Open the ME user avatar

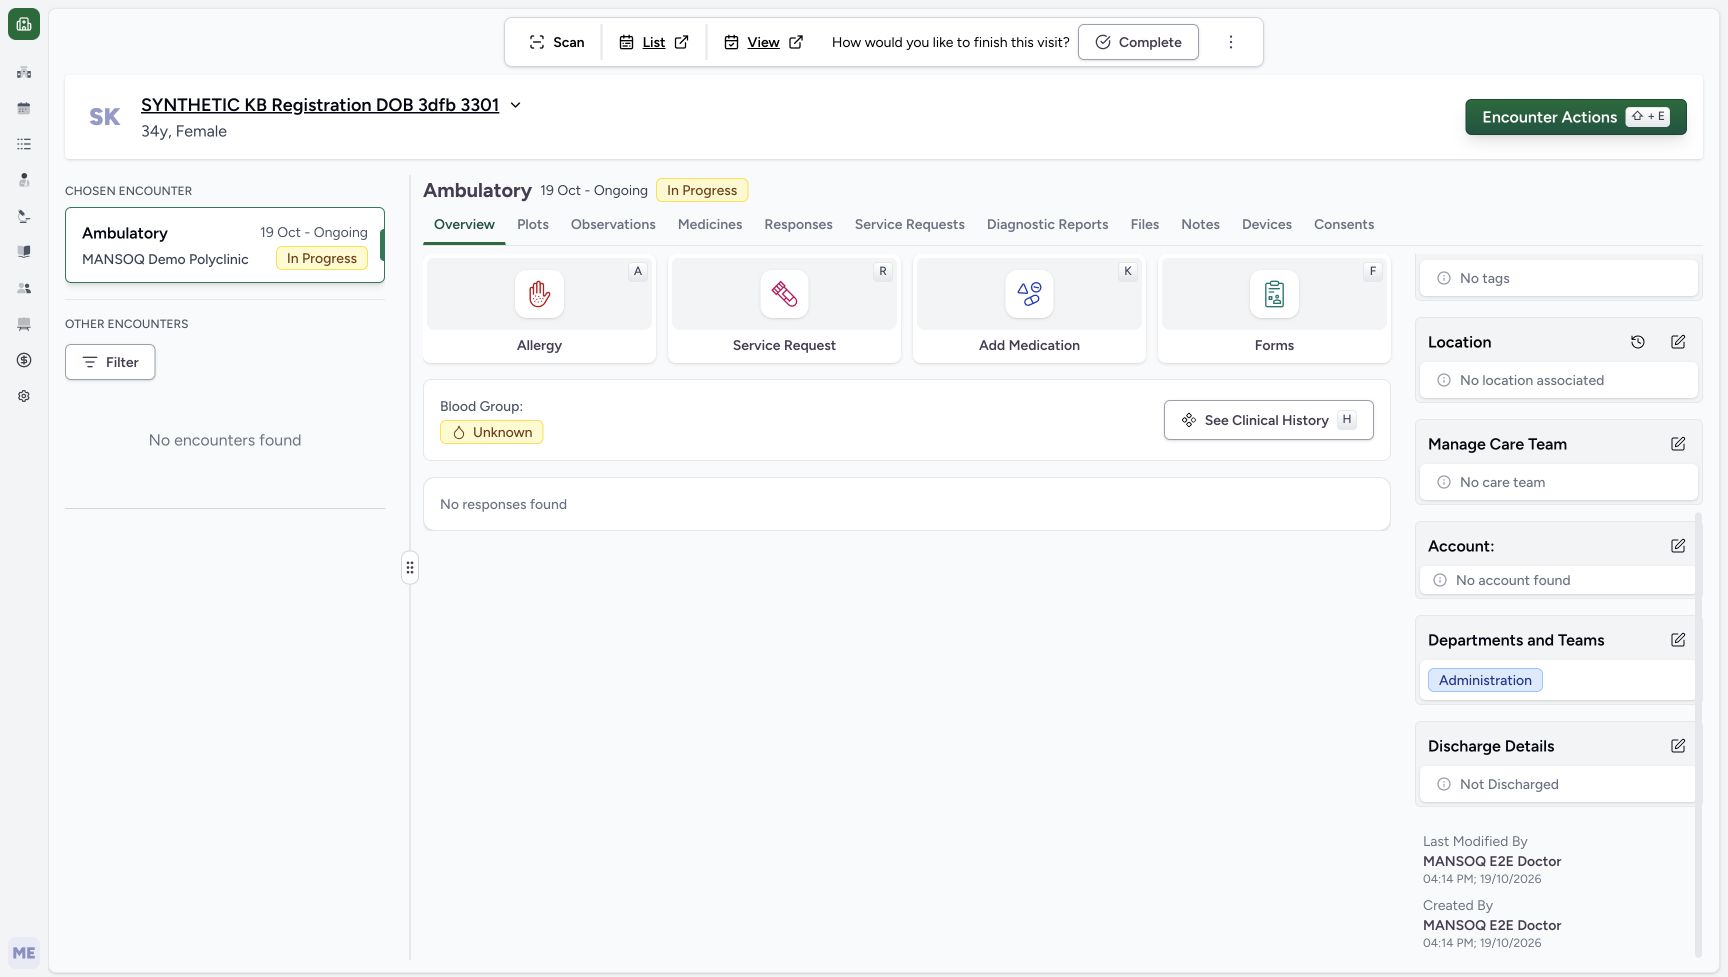click(24, 953)
